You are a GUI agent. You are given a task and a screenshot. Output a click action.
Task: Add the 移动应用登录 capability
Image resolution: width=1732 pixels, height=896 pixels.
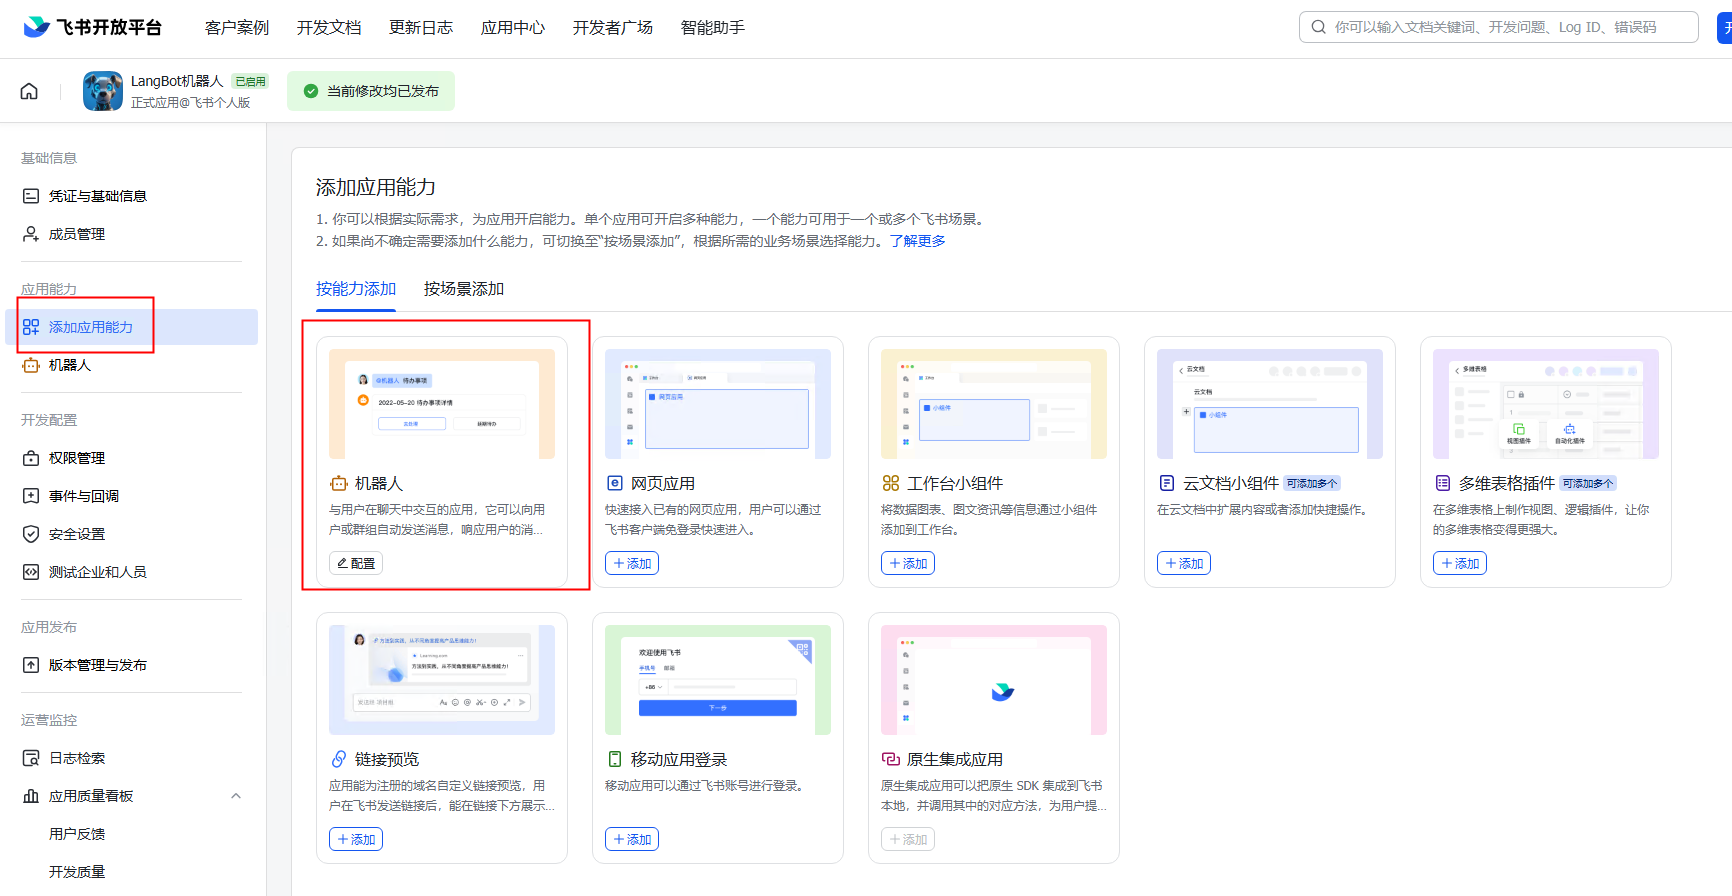tap(632, 840)
